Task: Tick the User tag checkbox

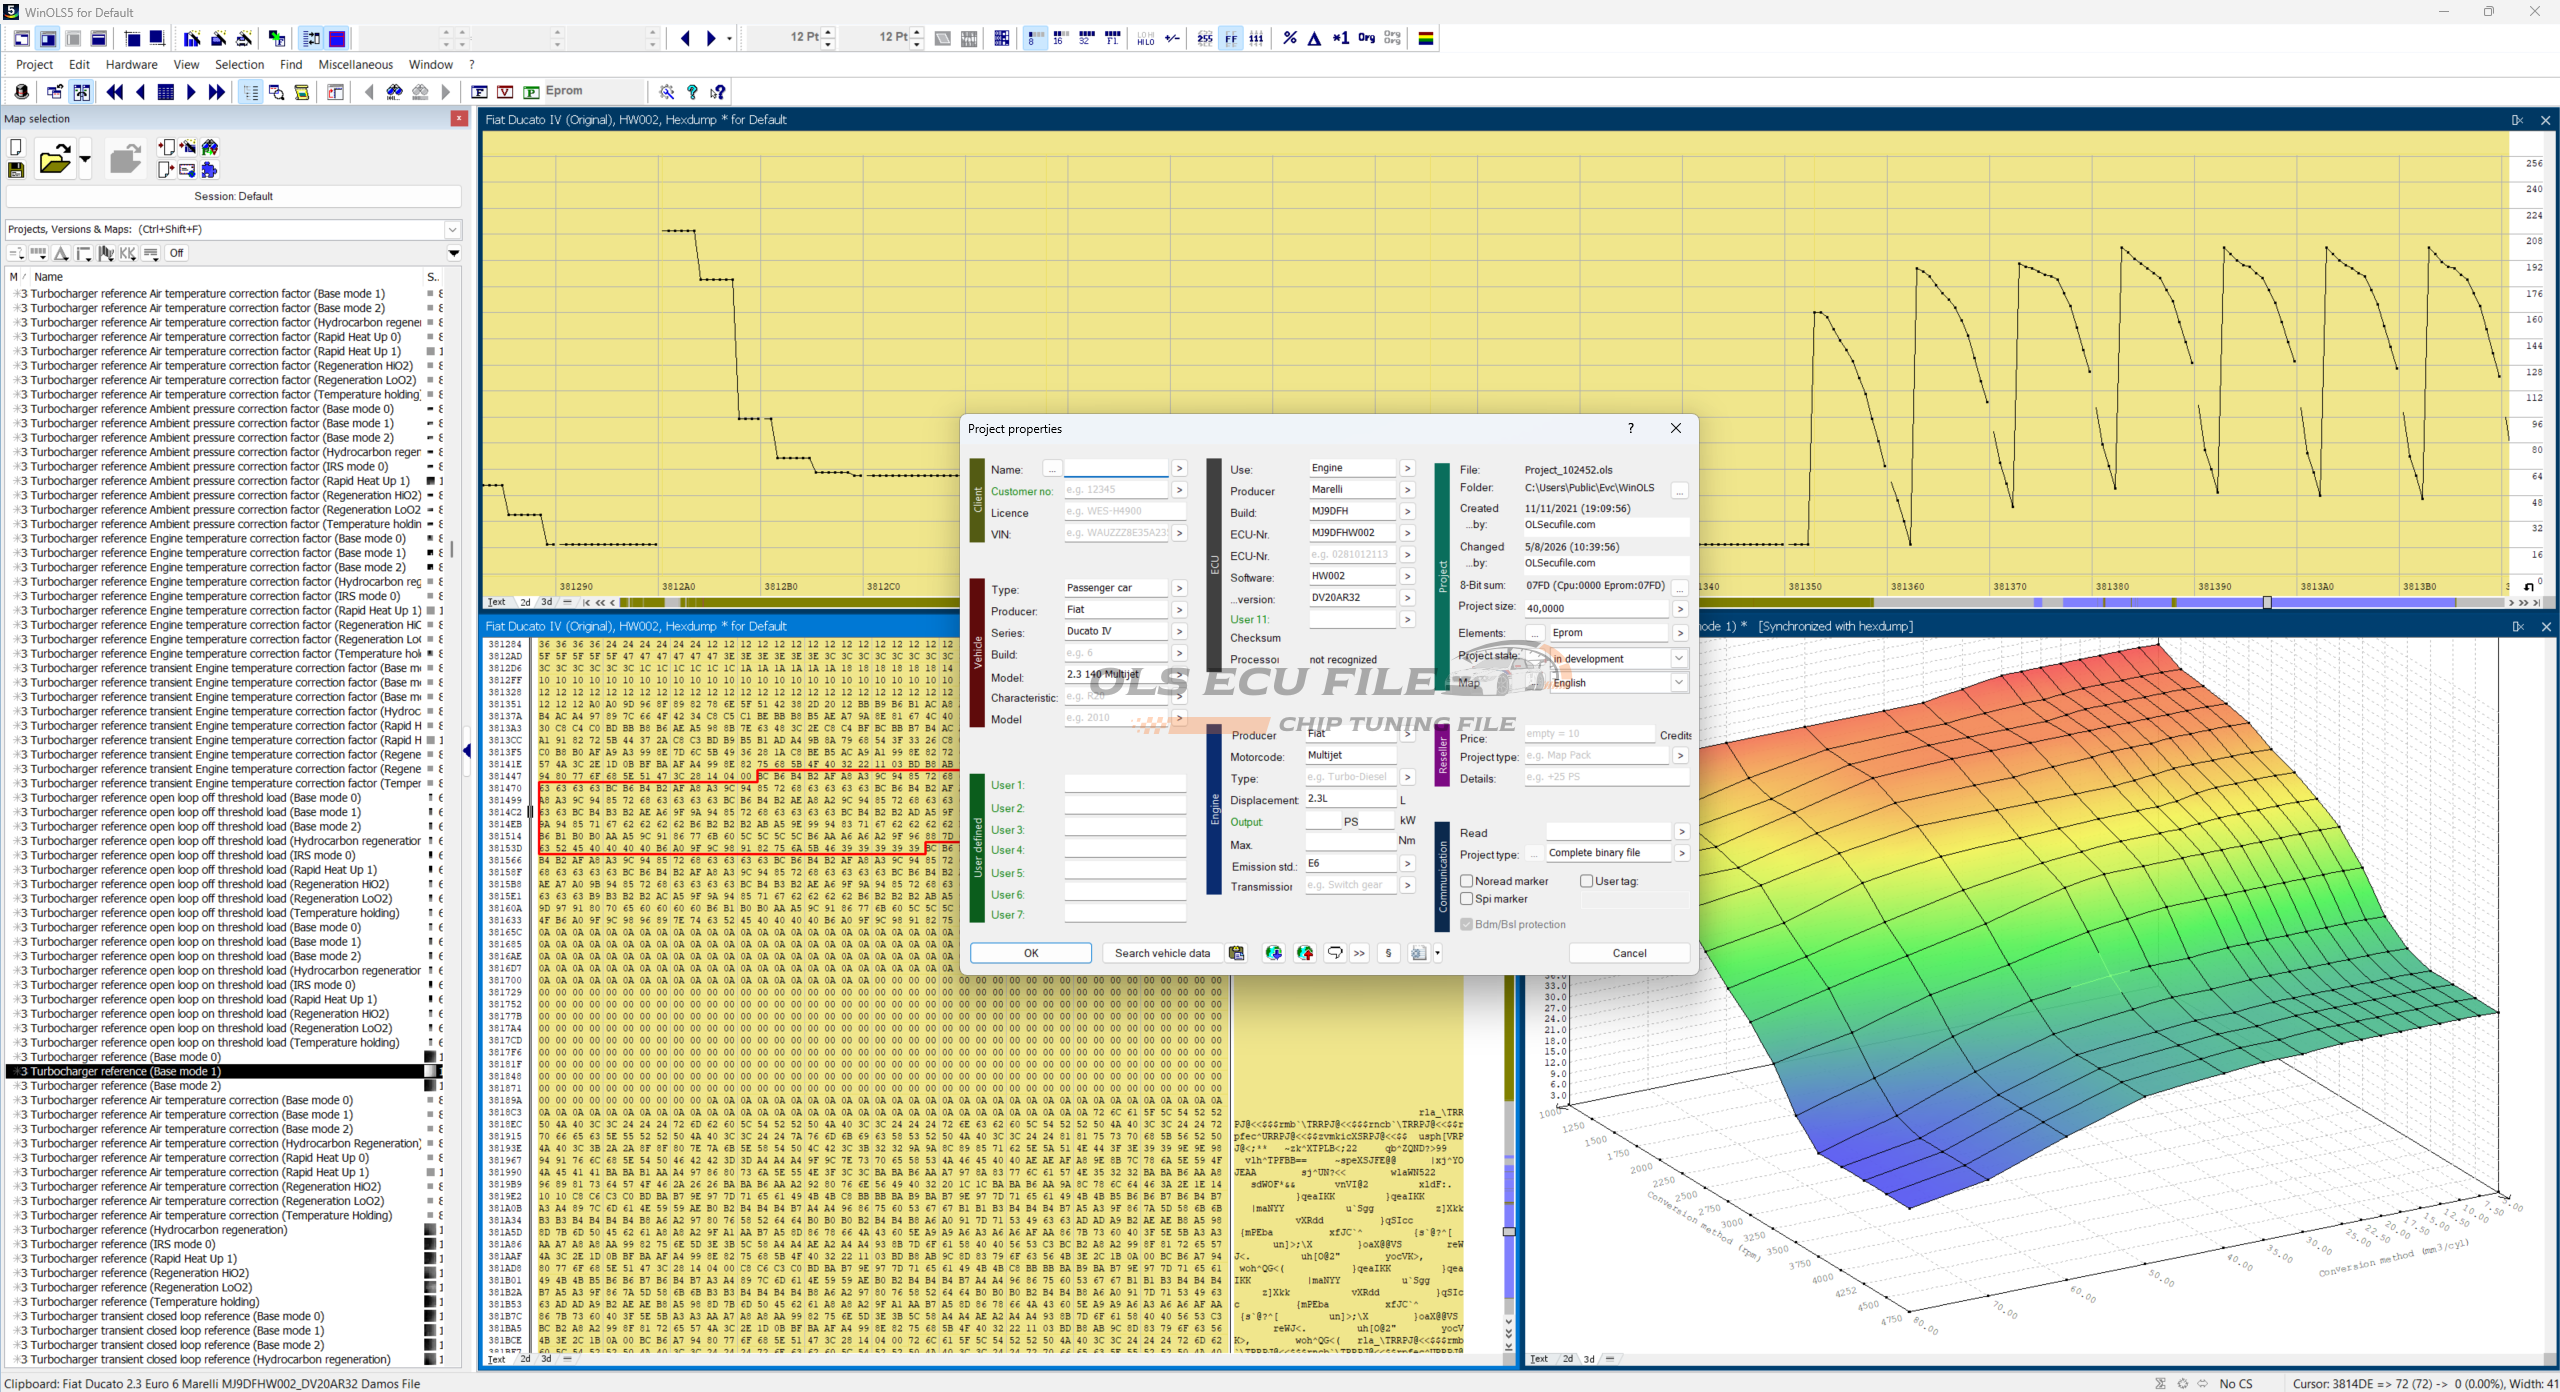Action: 1586,881
